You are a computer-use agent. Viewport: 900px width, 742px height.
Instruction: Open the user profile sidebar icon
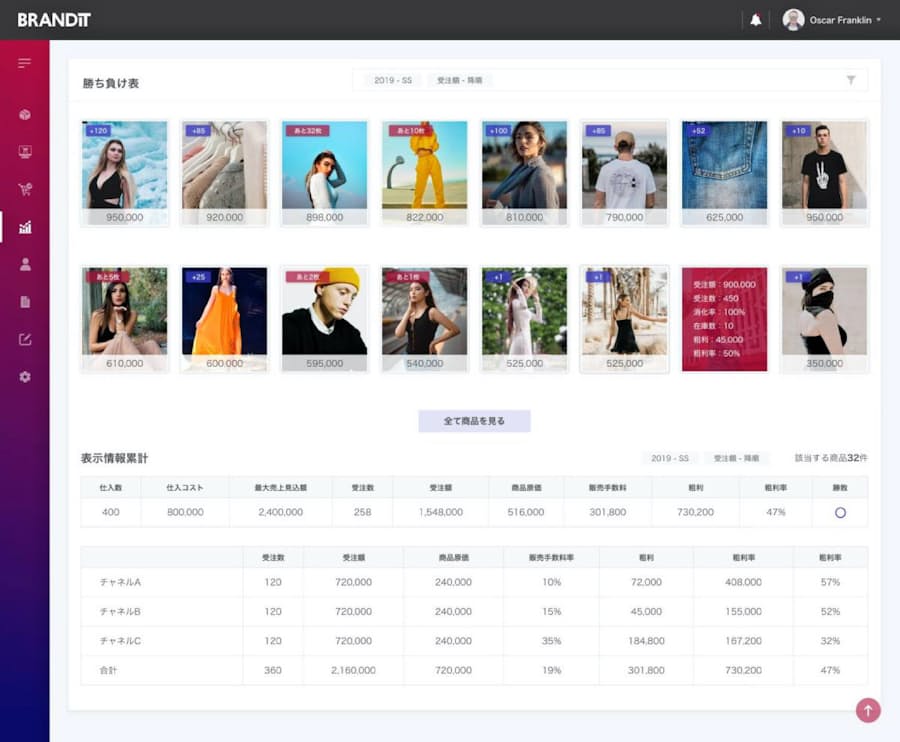pos(25,264)
